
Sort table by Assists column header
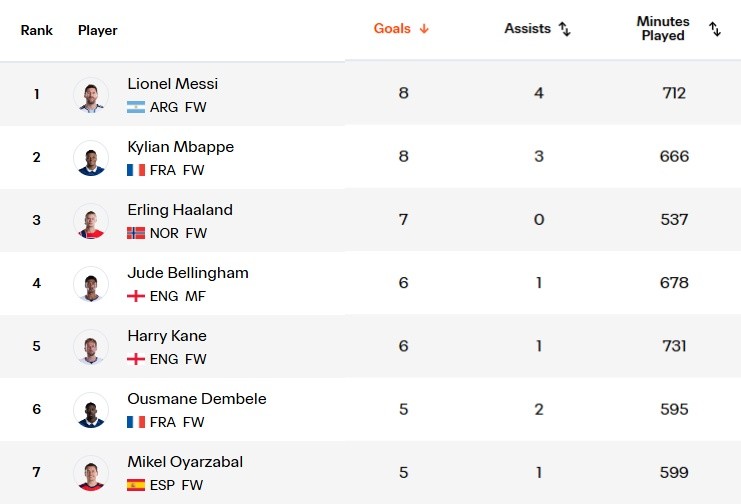click(527, 29)
